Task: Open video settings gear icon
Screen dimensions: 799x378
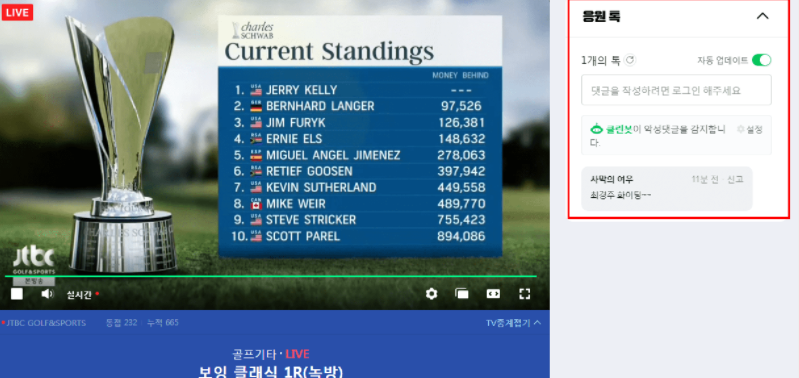Action: coord(432,294)
